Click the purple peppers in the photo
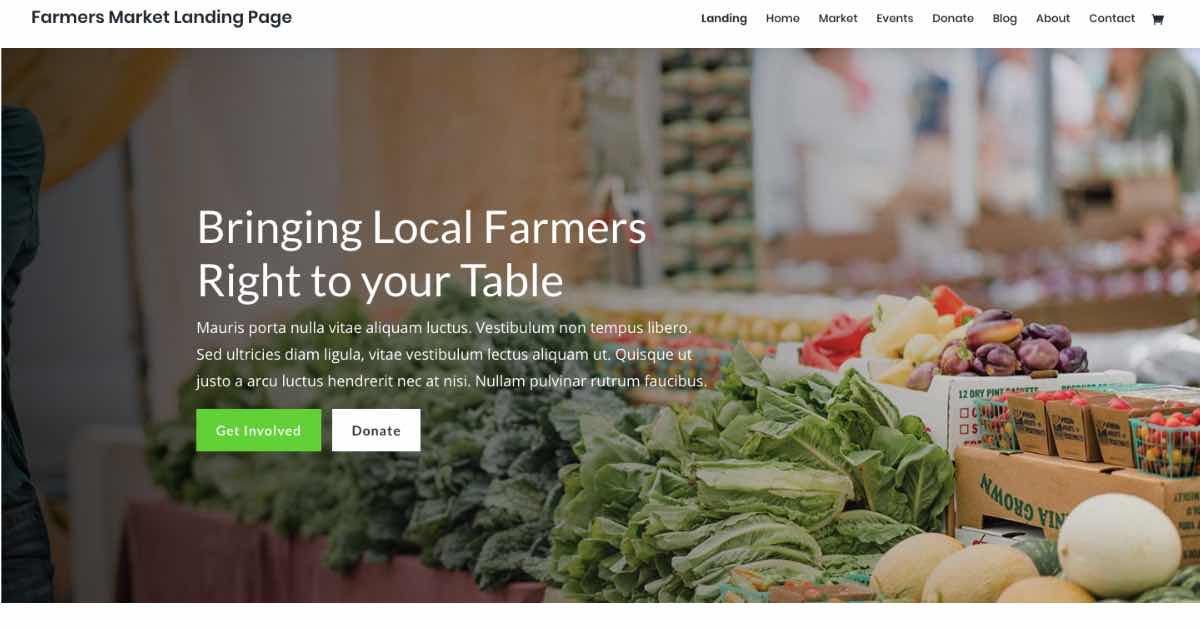The image size is (1200, 628). click(1012, 345)
